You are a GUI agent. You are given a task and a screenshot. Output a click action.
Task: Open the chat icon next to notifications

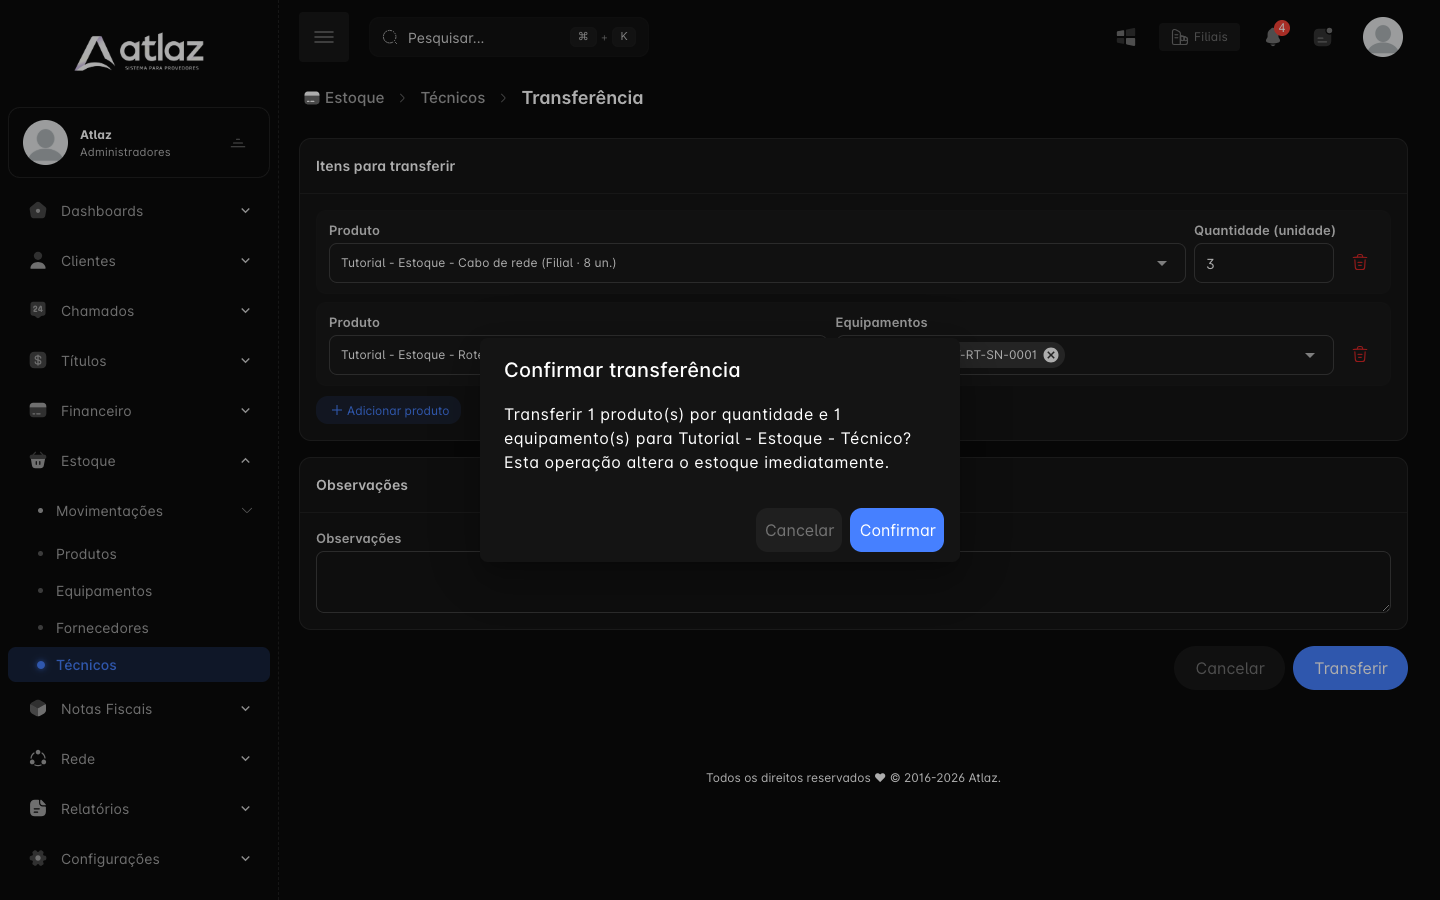click(1323, 37)
